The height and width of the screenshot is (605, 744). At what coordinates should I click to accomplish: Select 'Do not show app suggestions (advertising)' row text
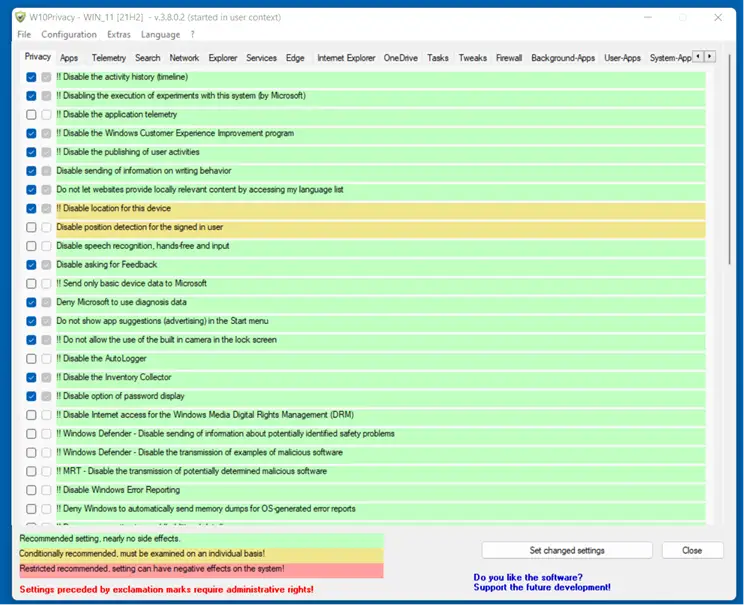(162, 321)
